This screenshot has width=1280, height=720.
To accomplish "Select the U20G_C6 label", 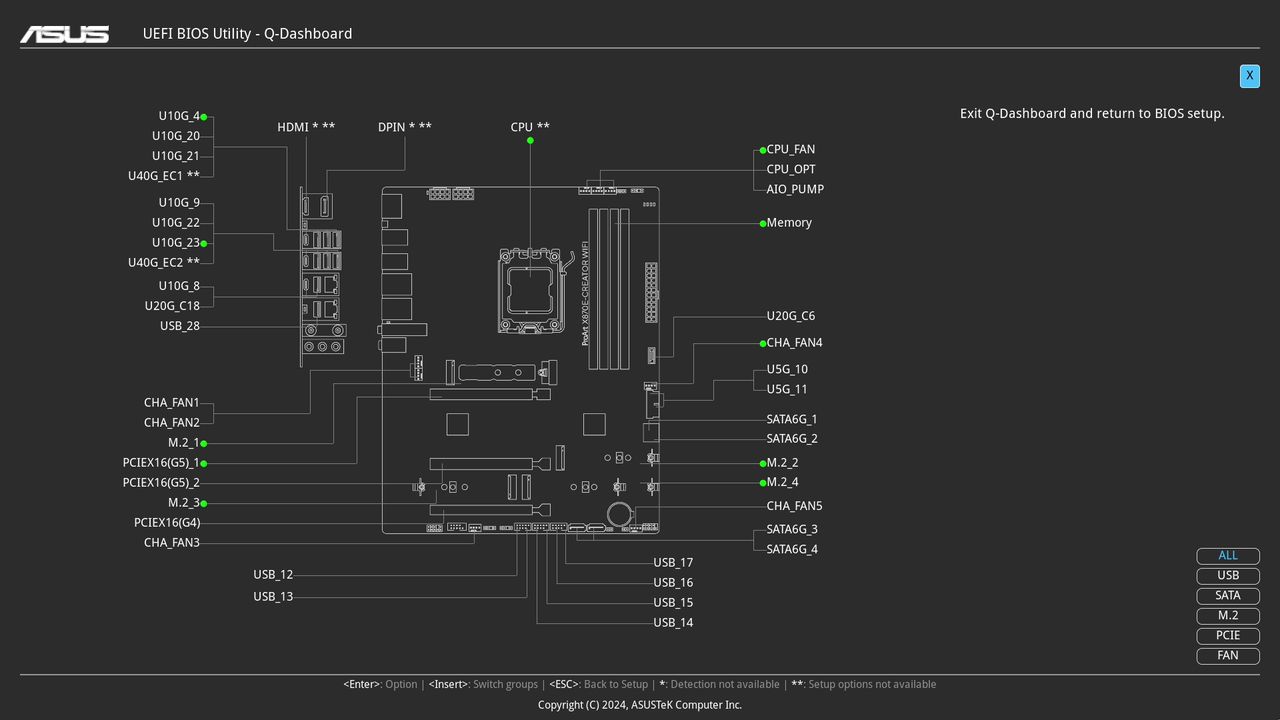I will pos(791,316).
